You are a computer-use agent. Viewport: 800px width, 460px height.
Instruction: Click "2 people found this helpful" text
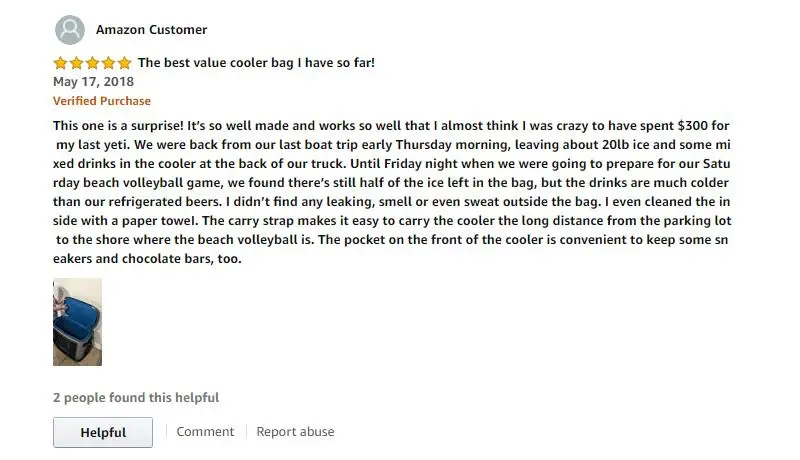pos(136,397)
